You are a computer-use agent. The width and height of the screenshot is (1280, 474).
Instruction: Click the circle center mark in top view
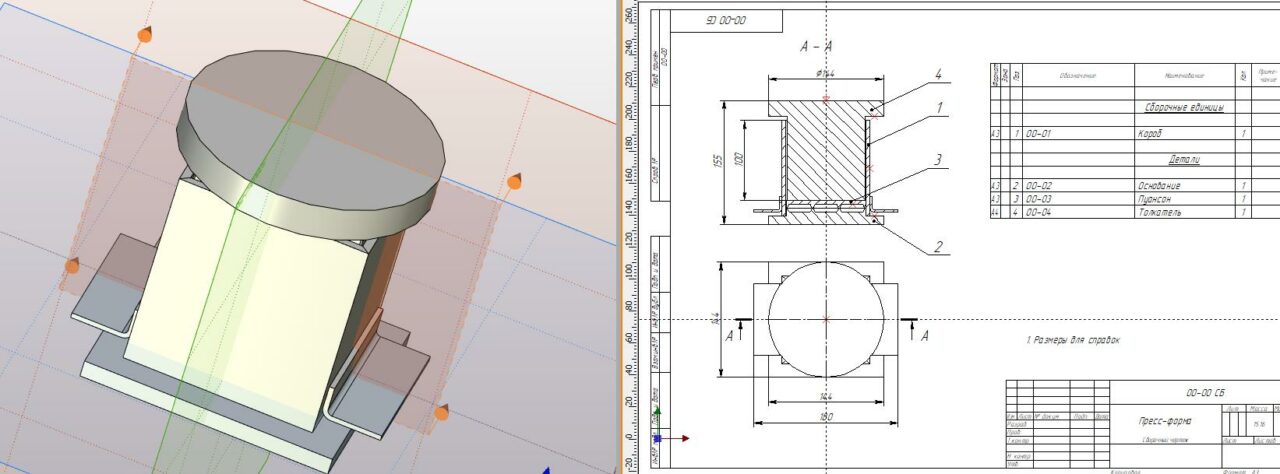coord(826,319)
